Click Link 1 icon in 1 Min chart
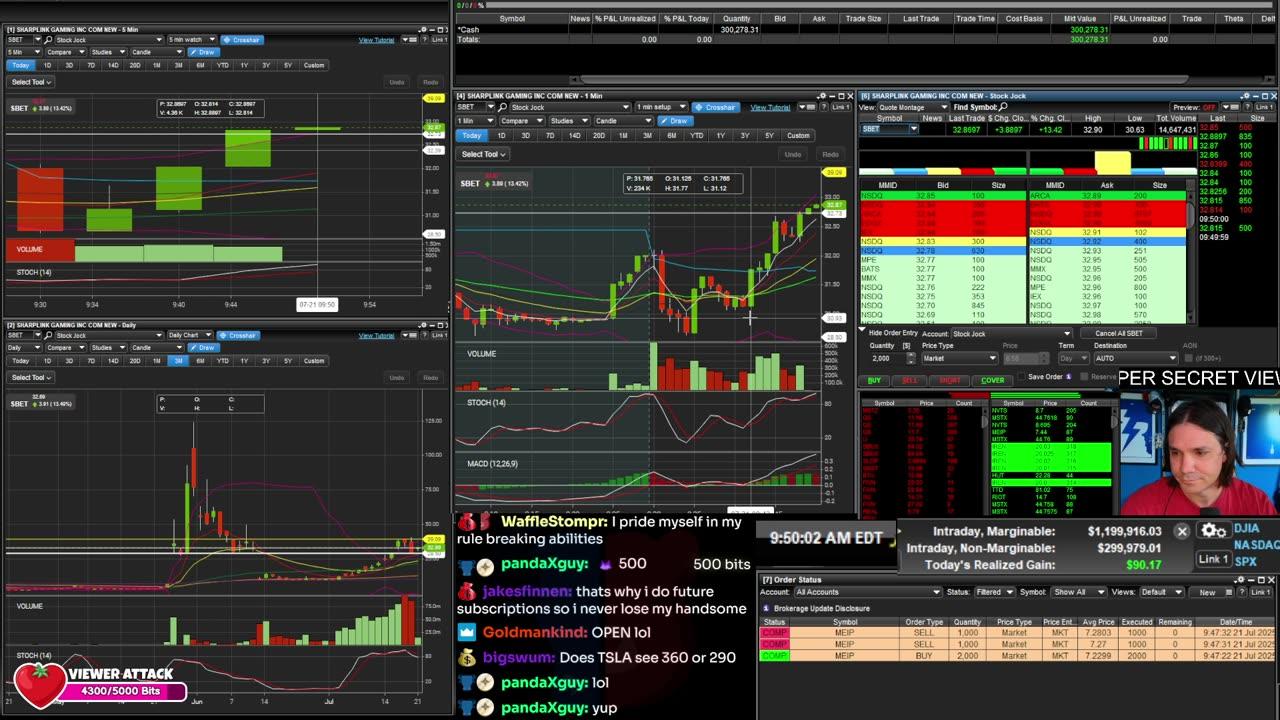The width and height of the screenshot is (1280, 720). tap(841, 107)
